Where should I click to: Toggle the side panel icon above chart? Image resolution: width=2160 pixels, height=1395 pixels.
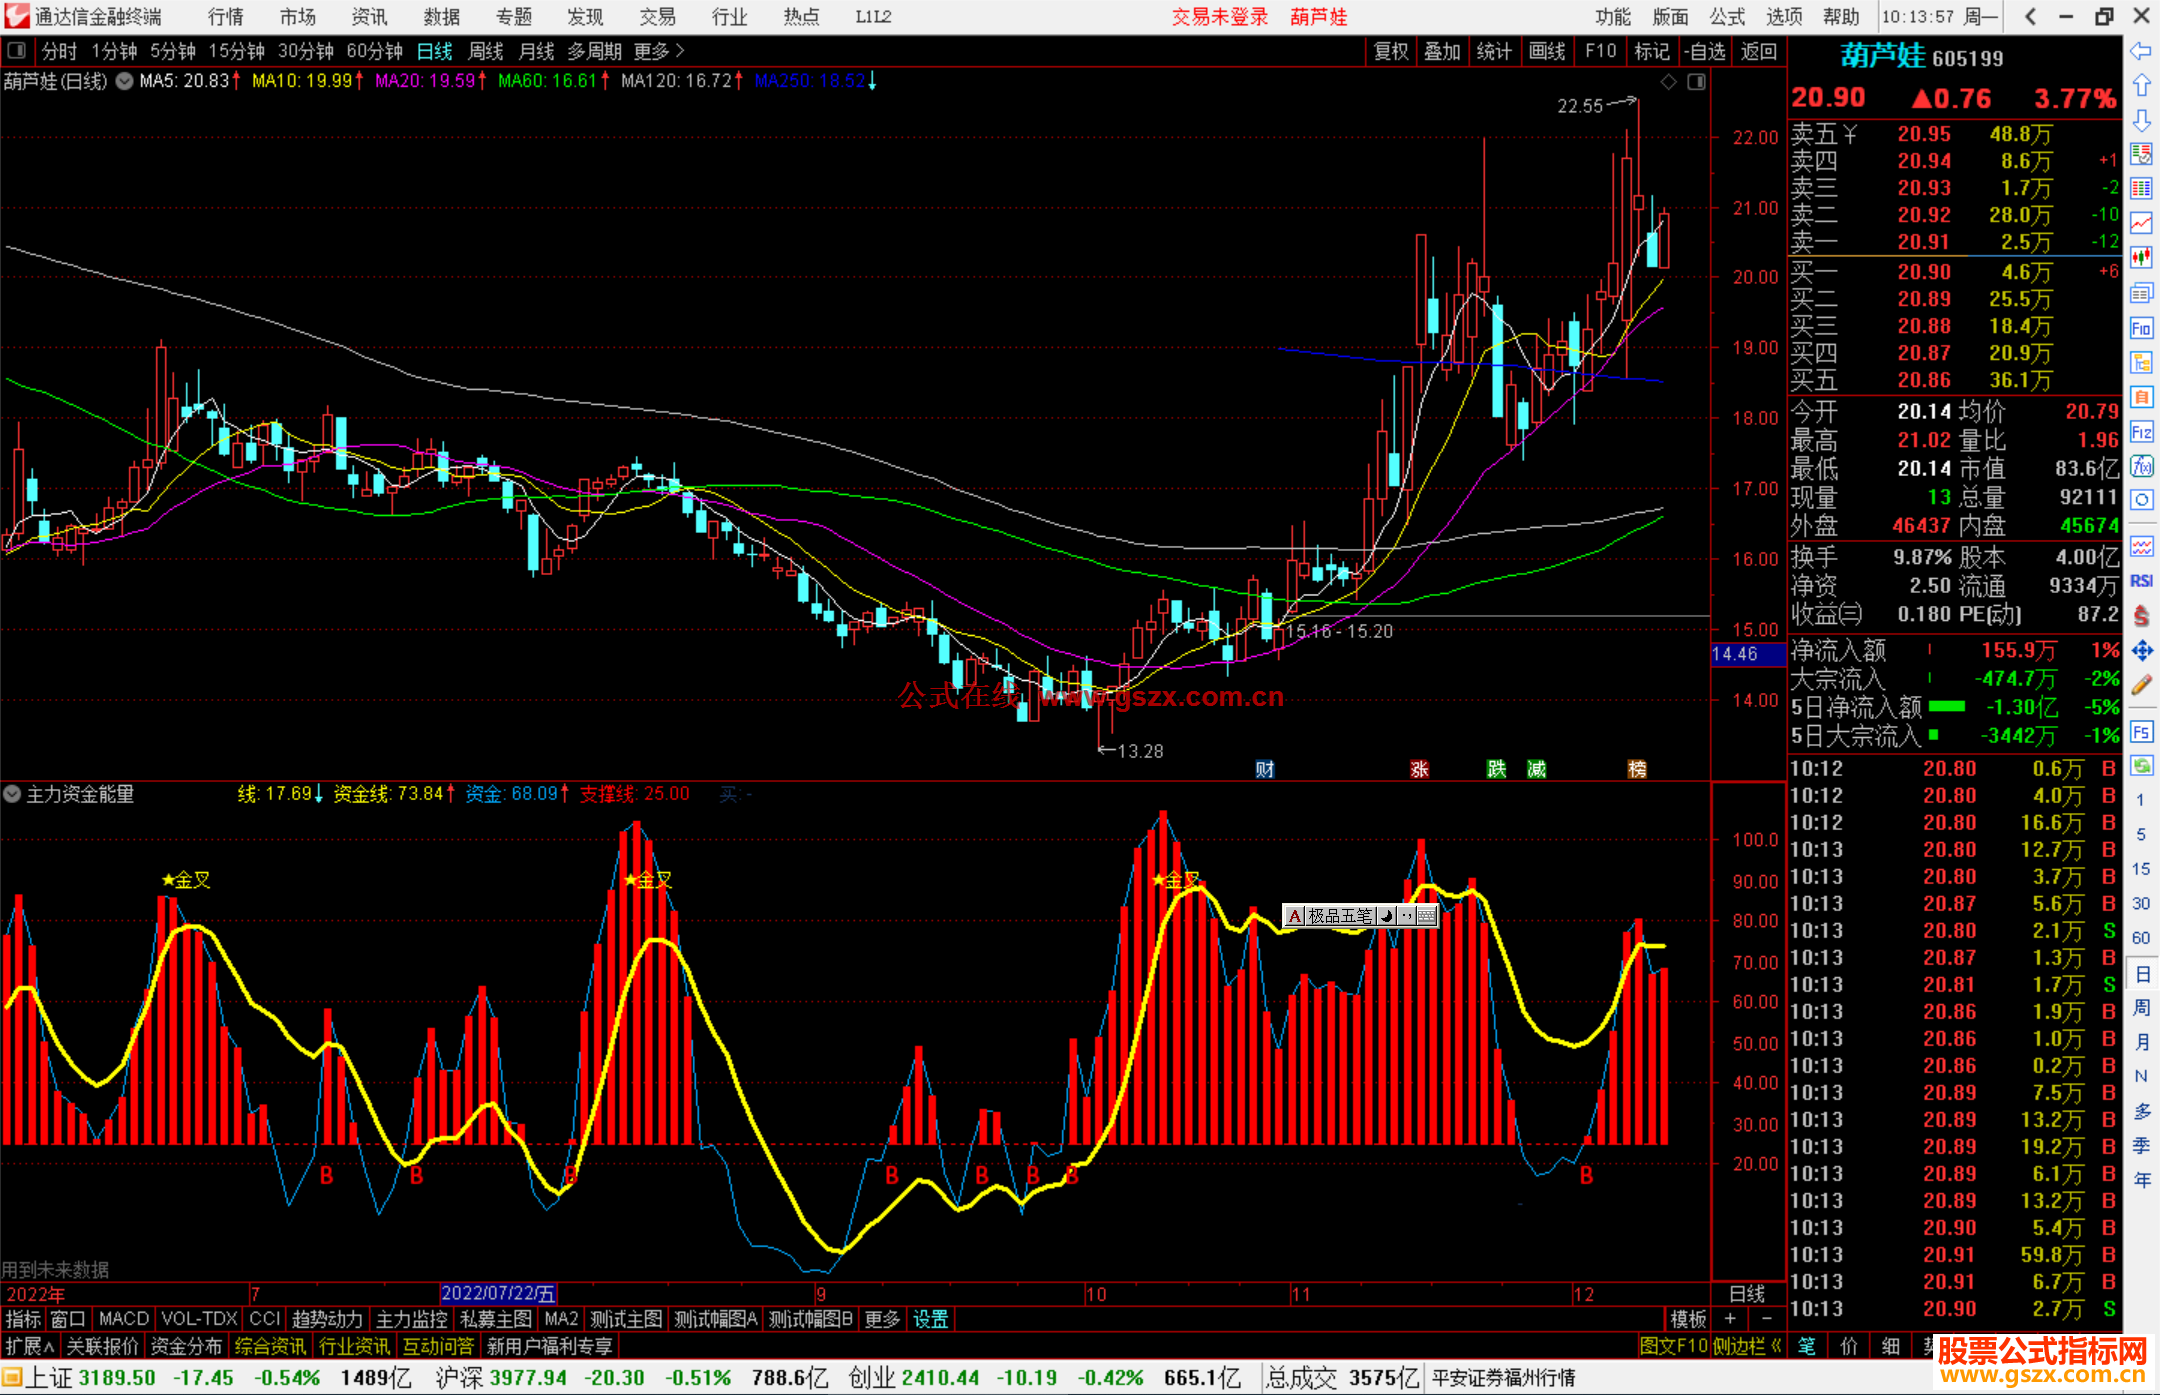coord(1696,82)
